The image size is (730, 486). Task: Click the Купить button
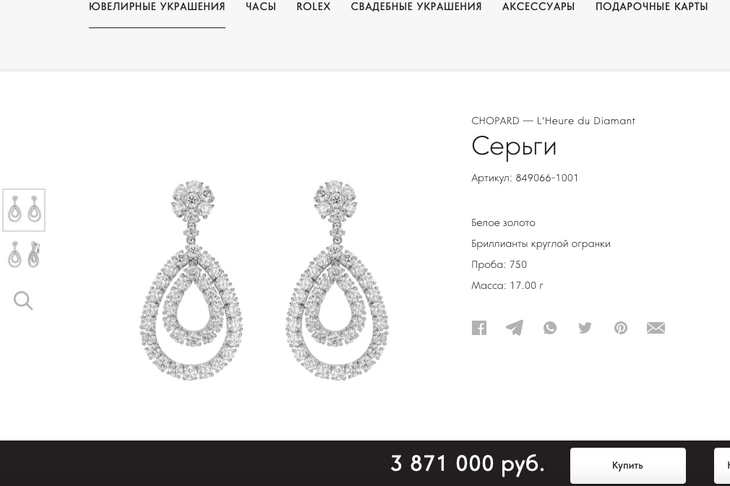point(628,465)
